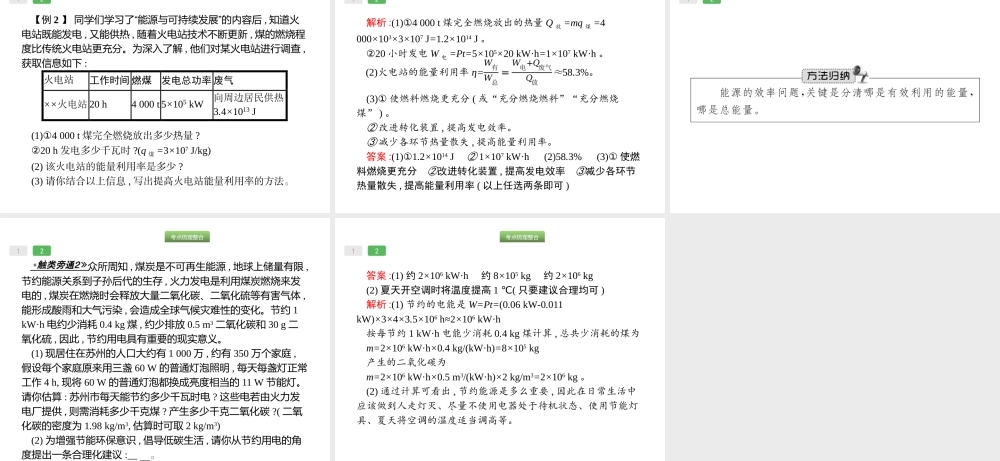The height and width of the screenshot is (461, 1000).
Task: Select the 工作时间 table header cell
Action: coord(109,80)
